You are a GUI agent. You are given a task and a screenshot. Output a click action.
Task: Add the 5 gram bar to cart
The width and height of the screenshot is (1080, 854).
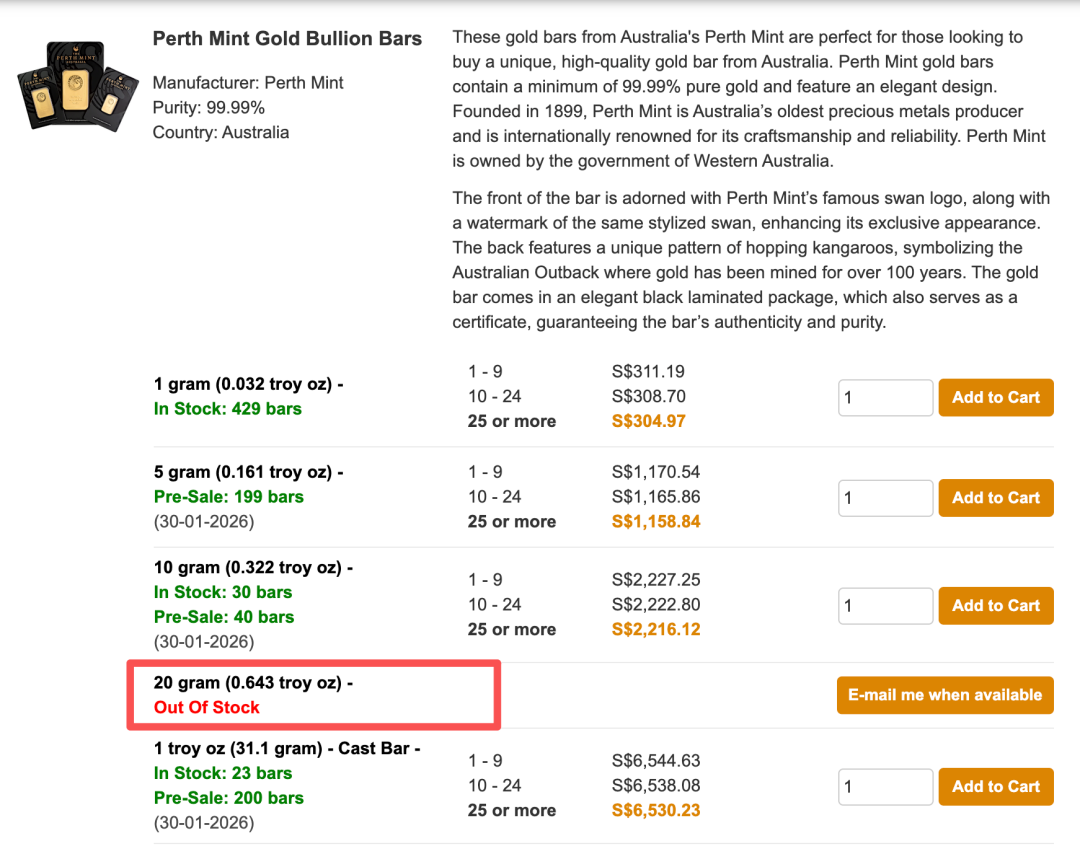pyautogui.click(x=995, y=497)
